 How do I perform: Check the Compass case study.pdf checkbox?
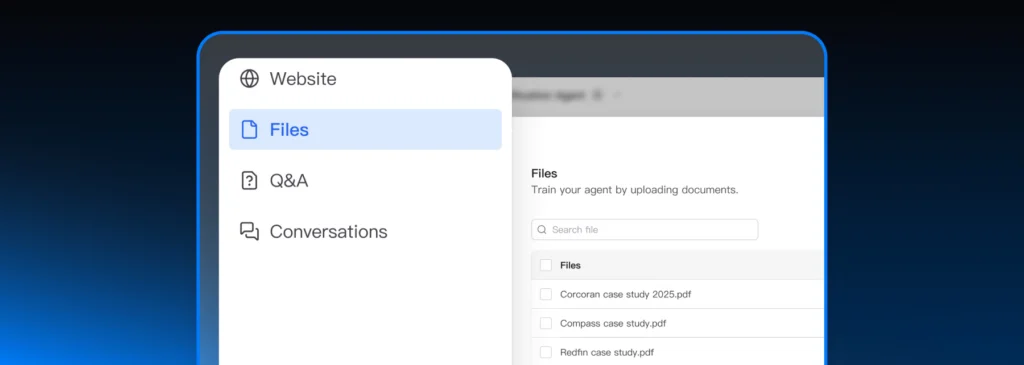click(x=546, y=323)
